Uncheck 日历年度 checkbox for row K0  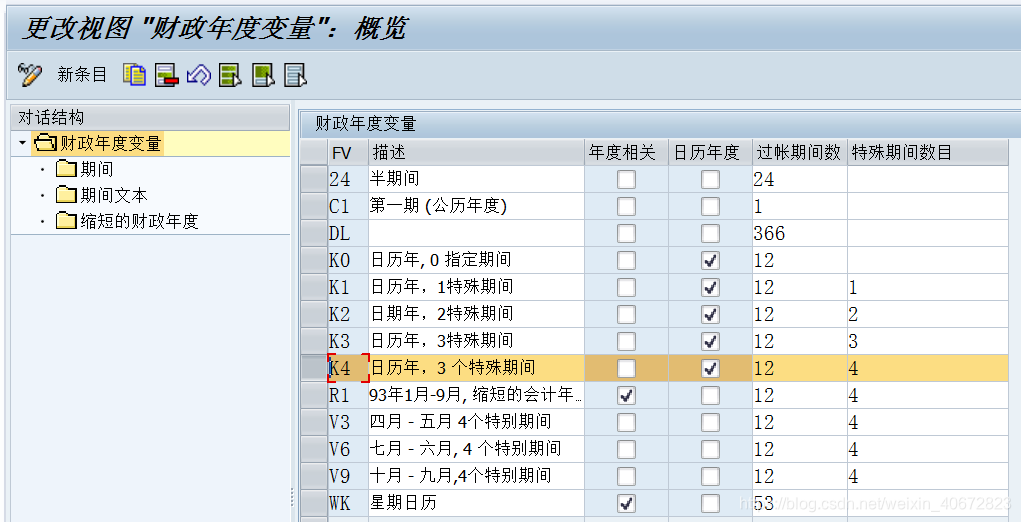point(710,260)
